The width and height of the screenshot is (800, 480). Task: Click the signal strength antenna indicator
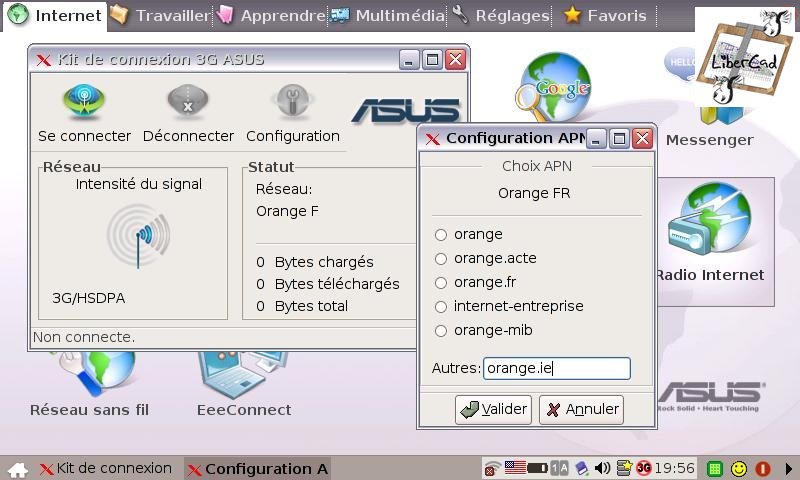click(x=138, y=236)
